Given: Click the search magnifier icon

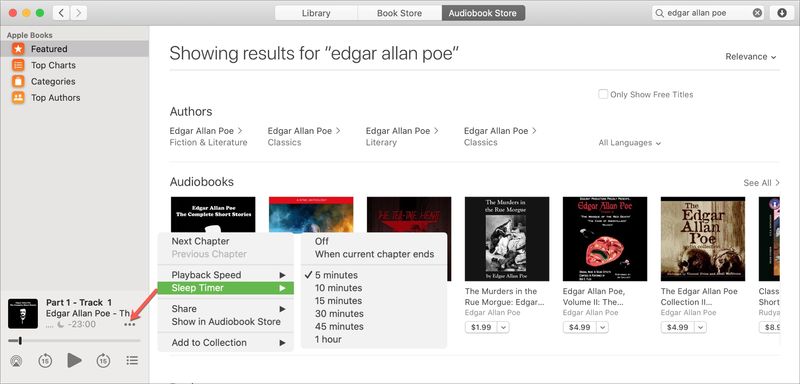Looking at the screenshot, I should point(661,13).
